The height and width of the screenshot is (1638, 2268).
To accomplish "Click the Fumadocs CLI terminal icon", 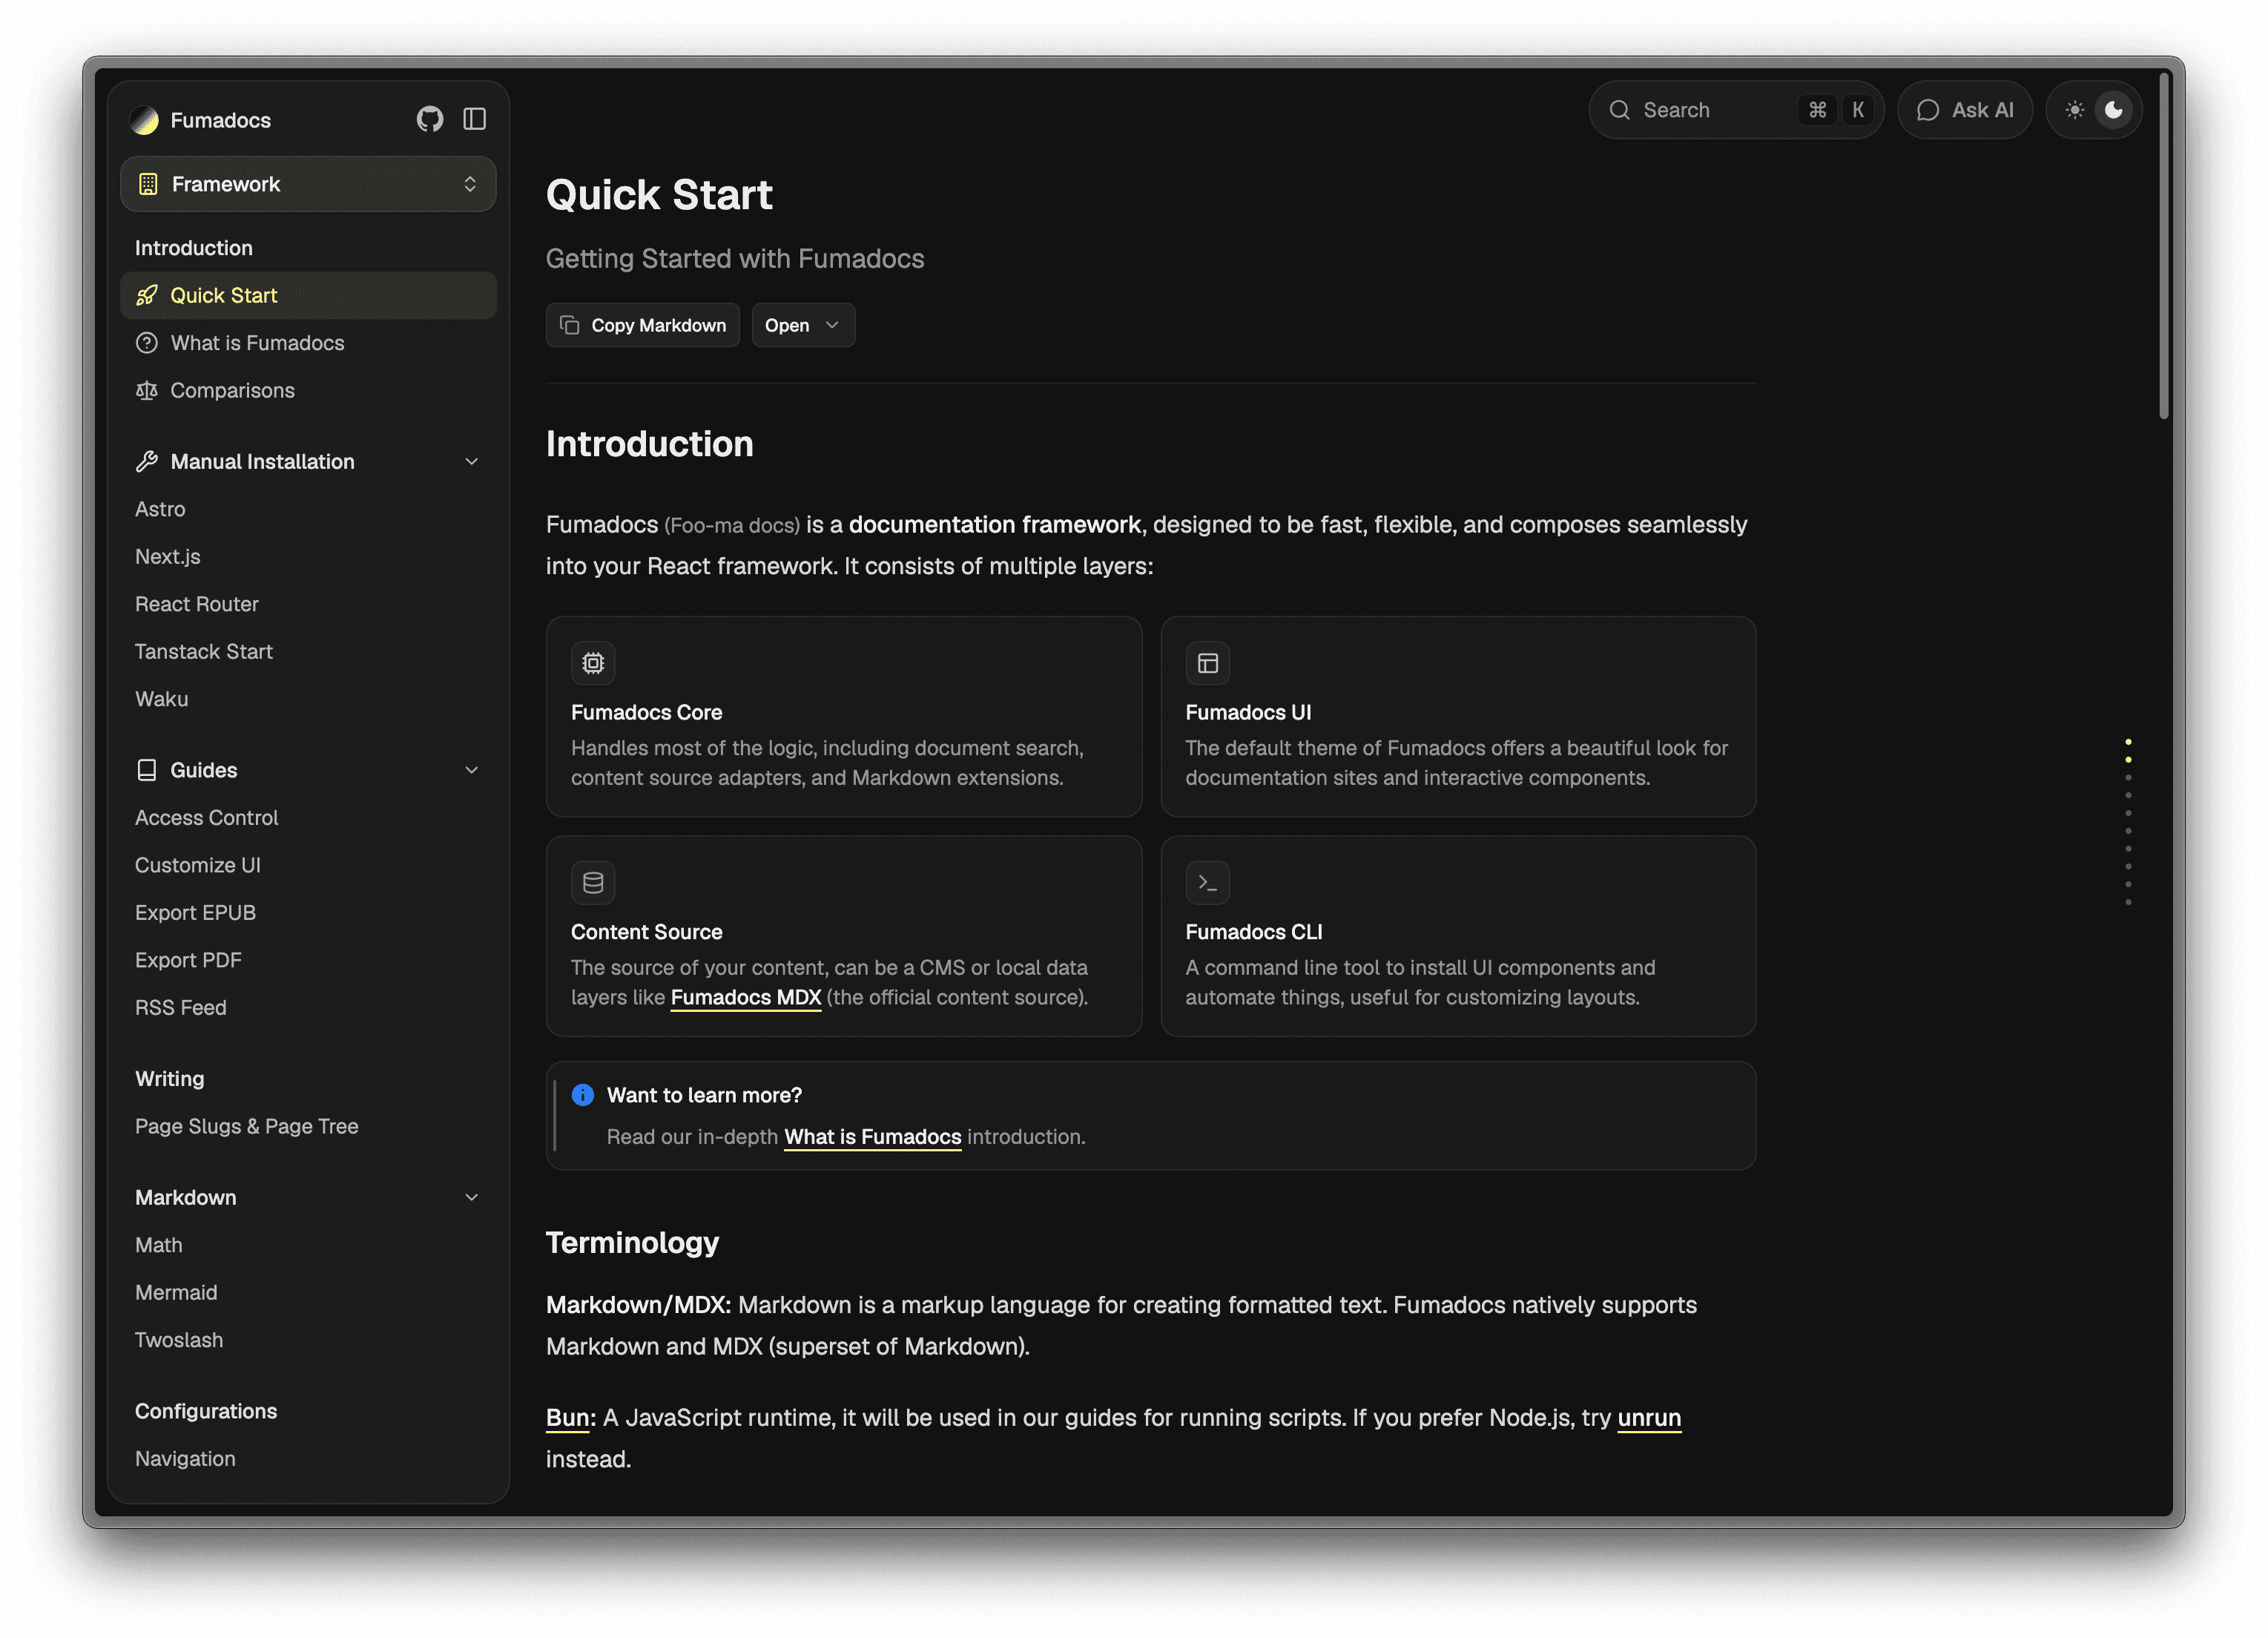I will [1208, 883].
